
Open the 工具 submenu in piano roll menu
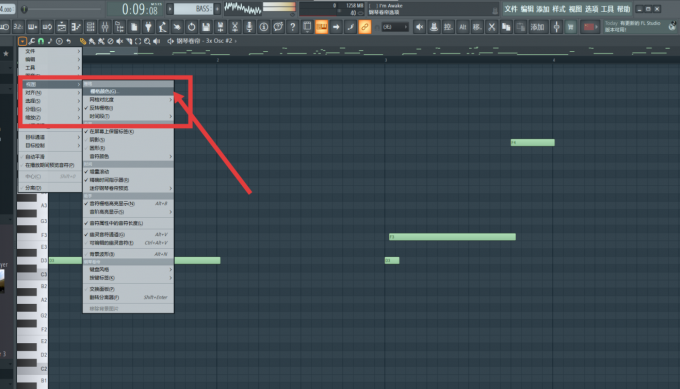[50, 68]
